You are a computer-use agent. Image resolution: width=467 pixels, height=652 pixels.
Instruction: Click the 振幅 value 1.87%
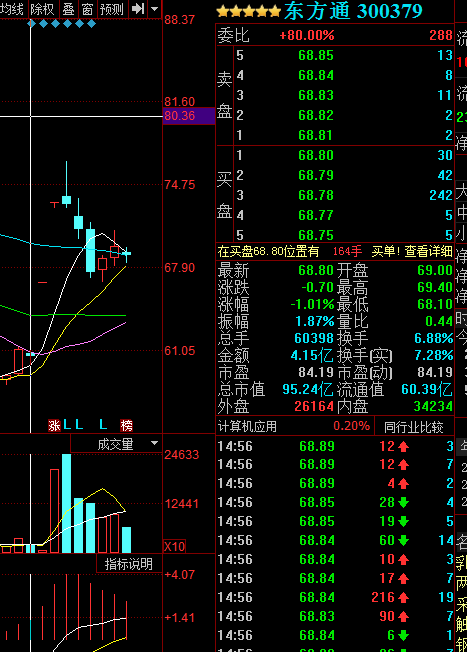point(315,321)
